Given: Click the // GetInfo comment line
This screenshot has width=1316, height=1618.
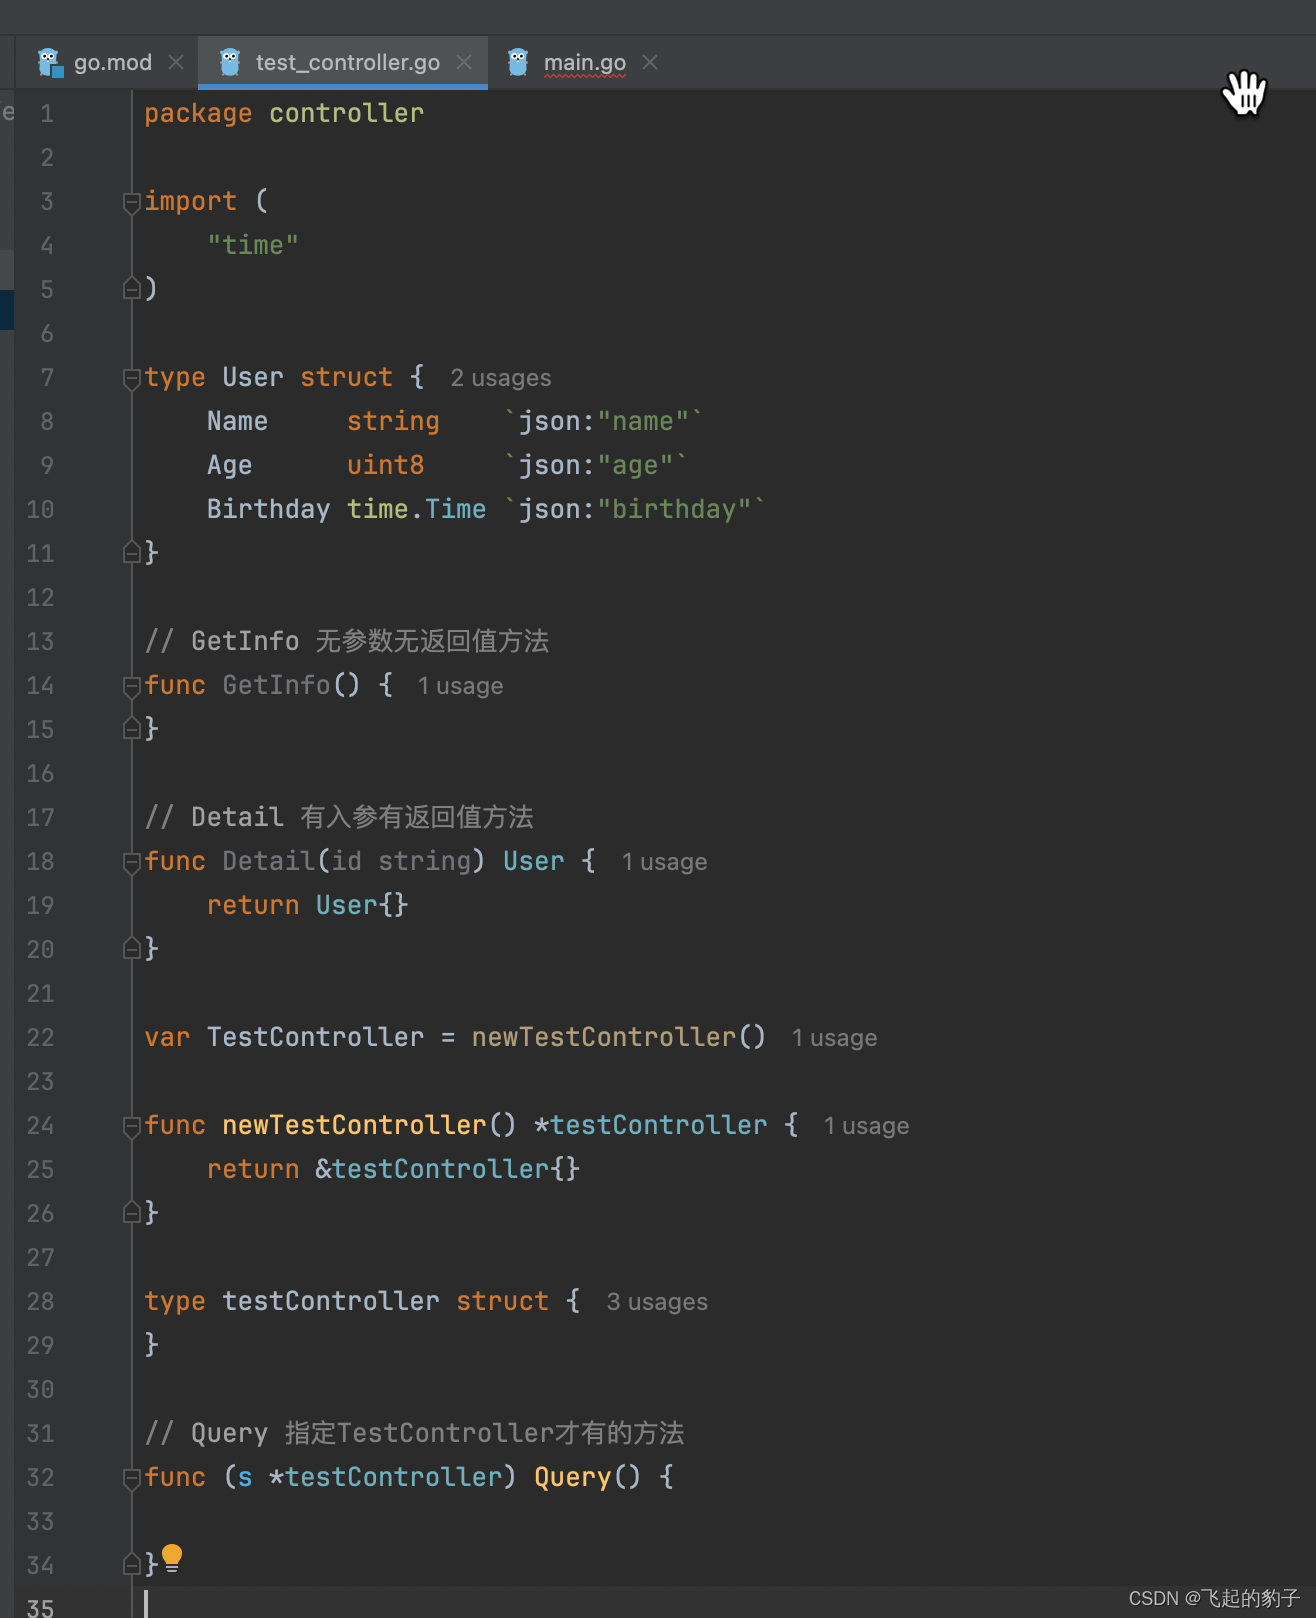Looking at the screenshot, I should point(347,641).
